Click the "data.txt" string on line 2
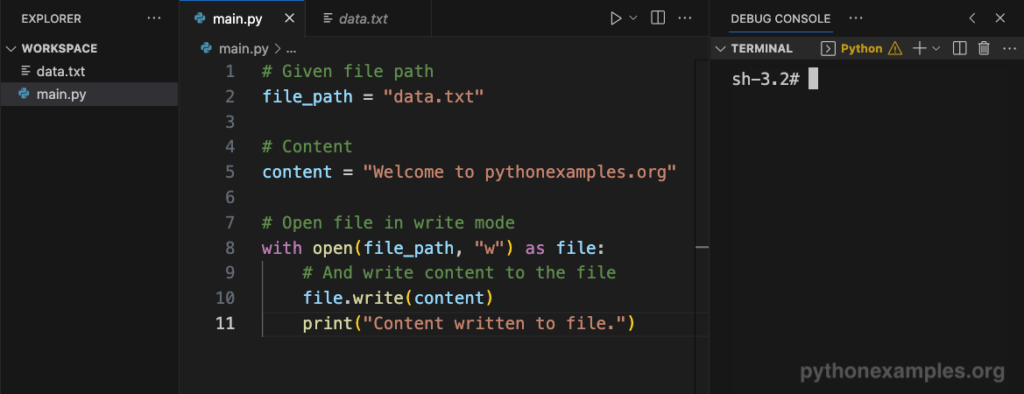 (433, 97)
